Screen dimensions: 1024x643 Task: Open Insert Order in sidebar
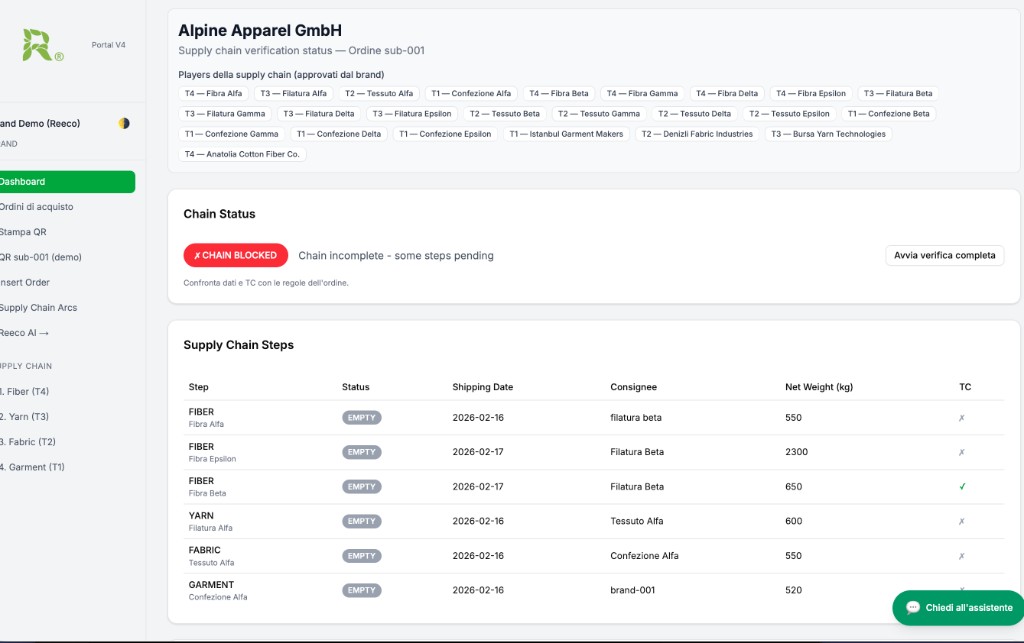(25, 283)
